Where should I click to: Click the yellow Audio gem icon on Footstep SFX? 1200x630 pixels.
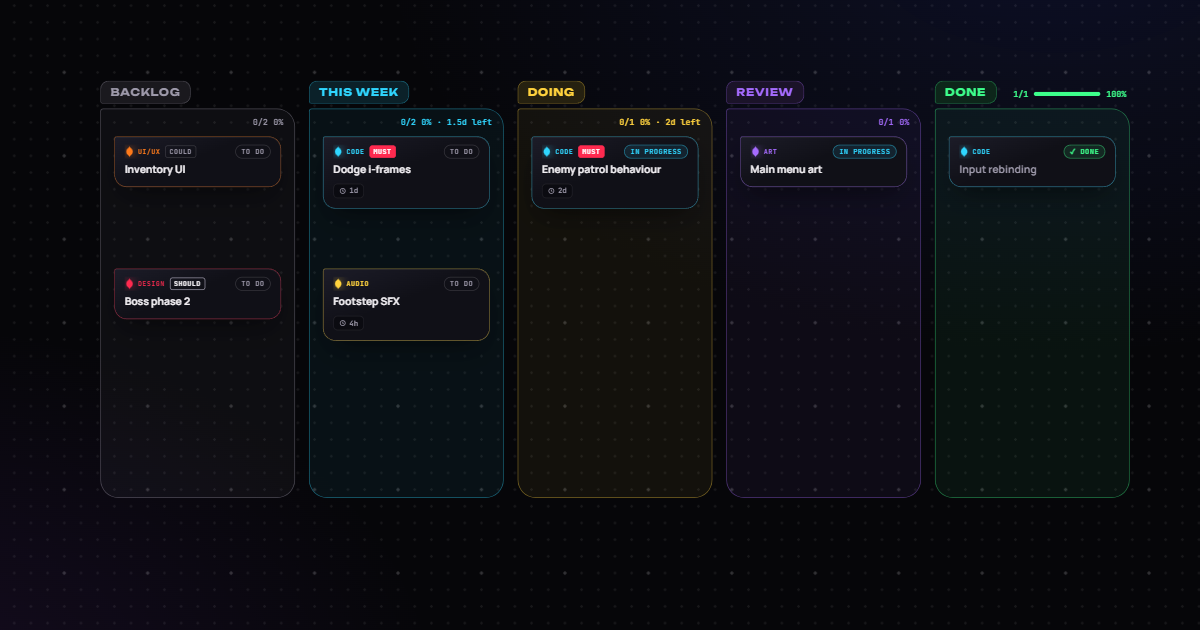point(338,284)
